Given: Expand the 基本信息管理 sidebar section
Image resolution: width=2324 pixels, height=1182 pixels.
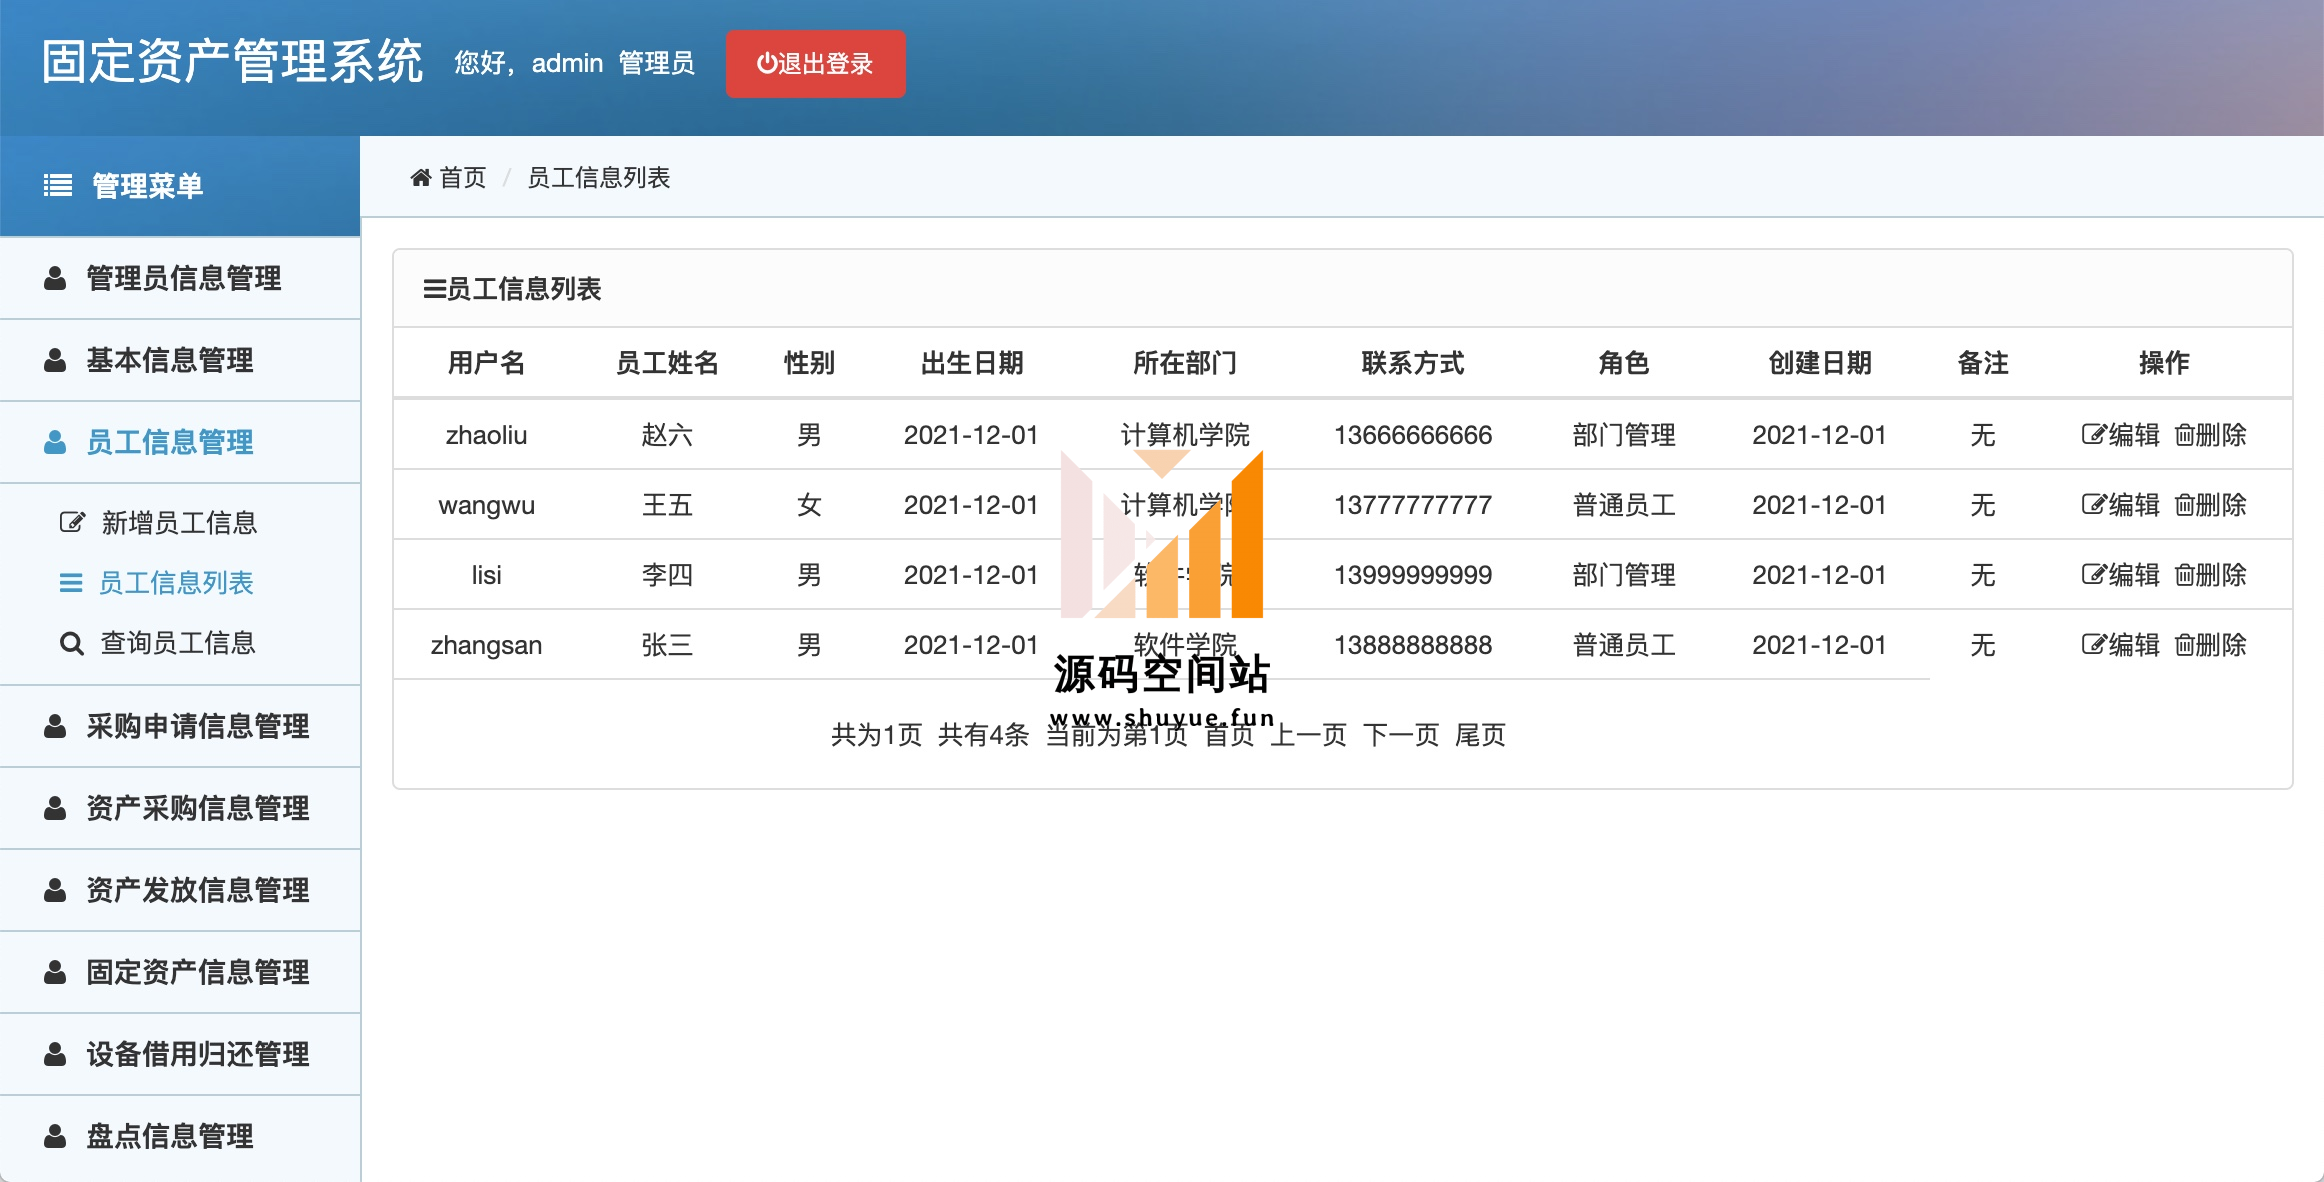Looking at the screenshot, I should pos(169,360).
